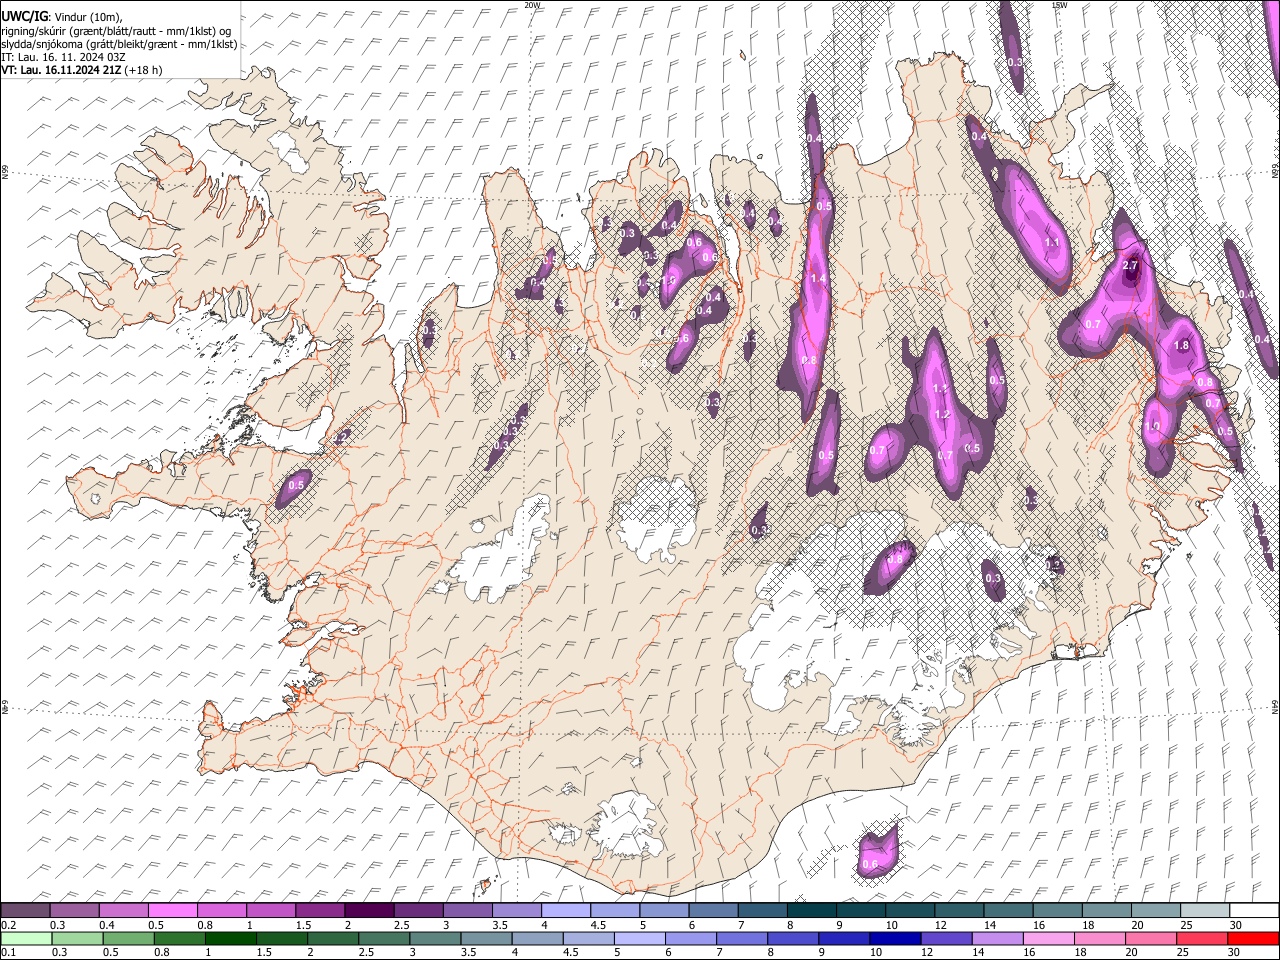
Task: Click the 1.4 value in the northern snow band
Action: click(x=818, y=279)
